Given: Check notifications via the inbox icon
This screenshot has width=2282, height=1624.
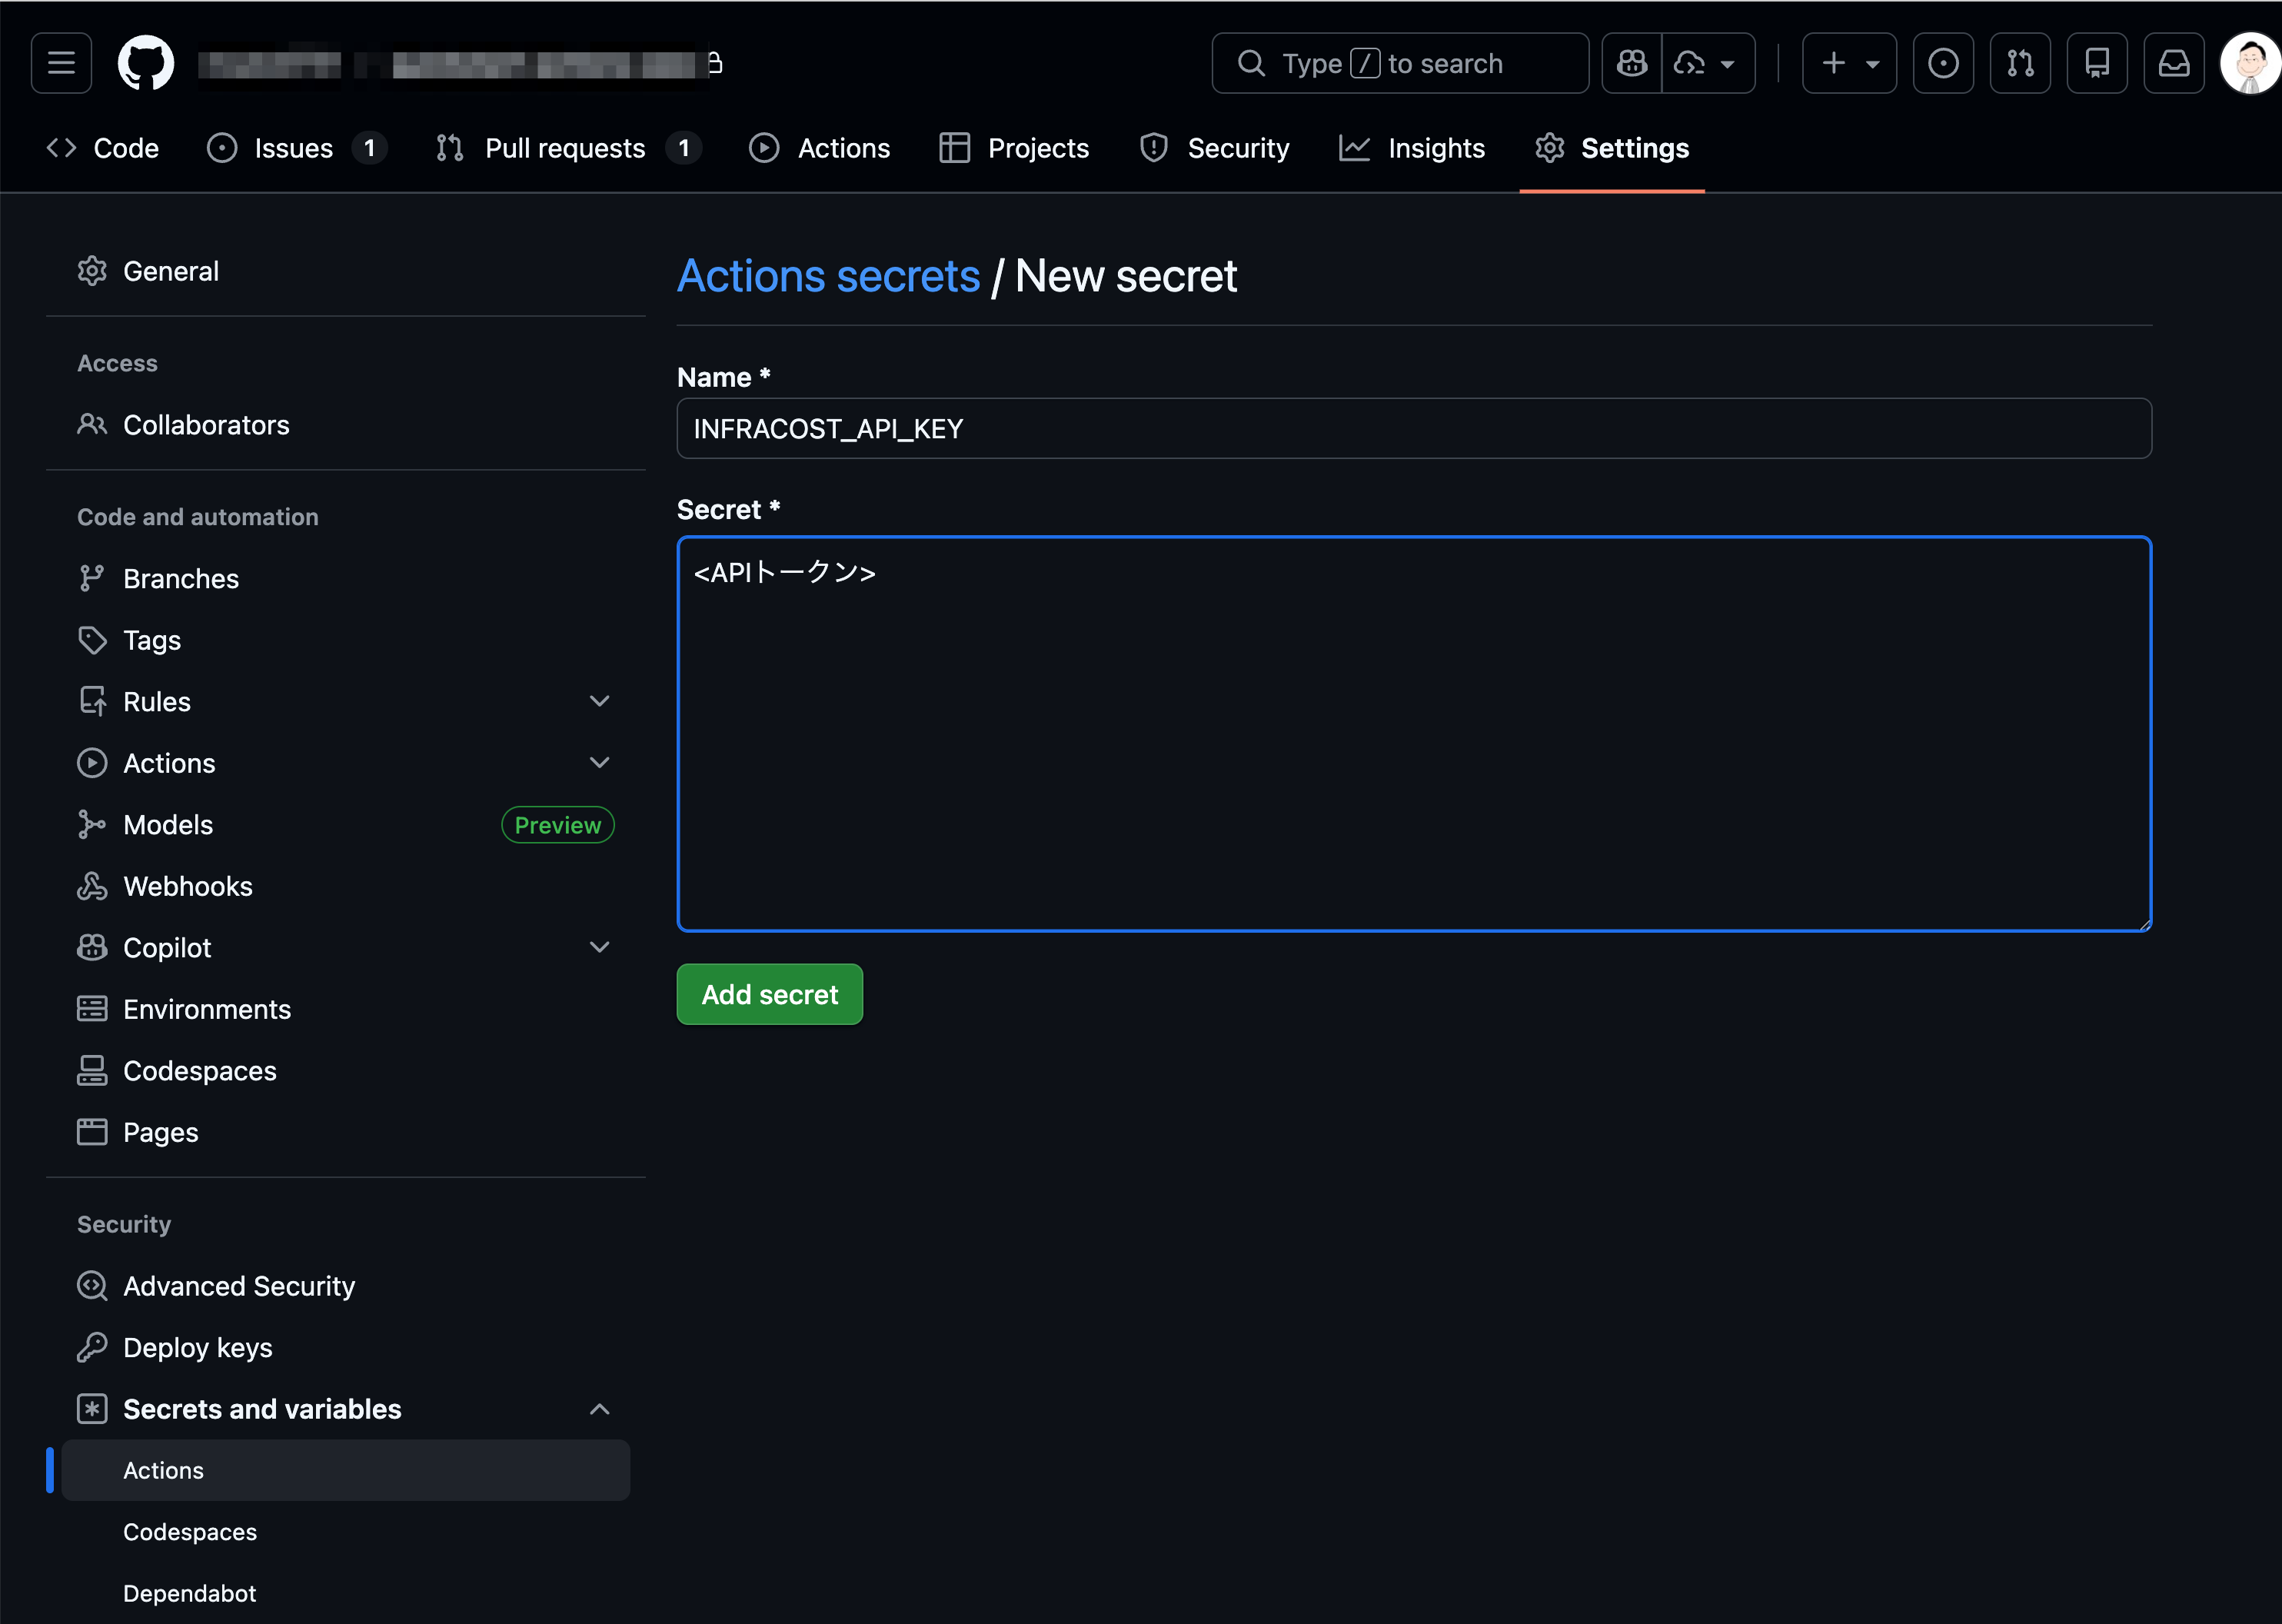Looking at the screenshot, I should click(x=2174, y=62).
